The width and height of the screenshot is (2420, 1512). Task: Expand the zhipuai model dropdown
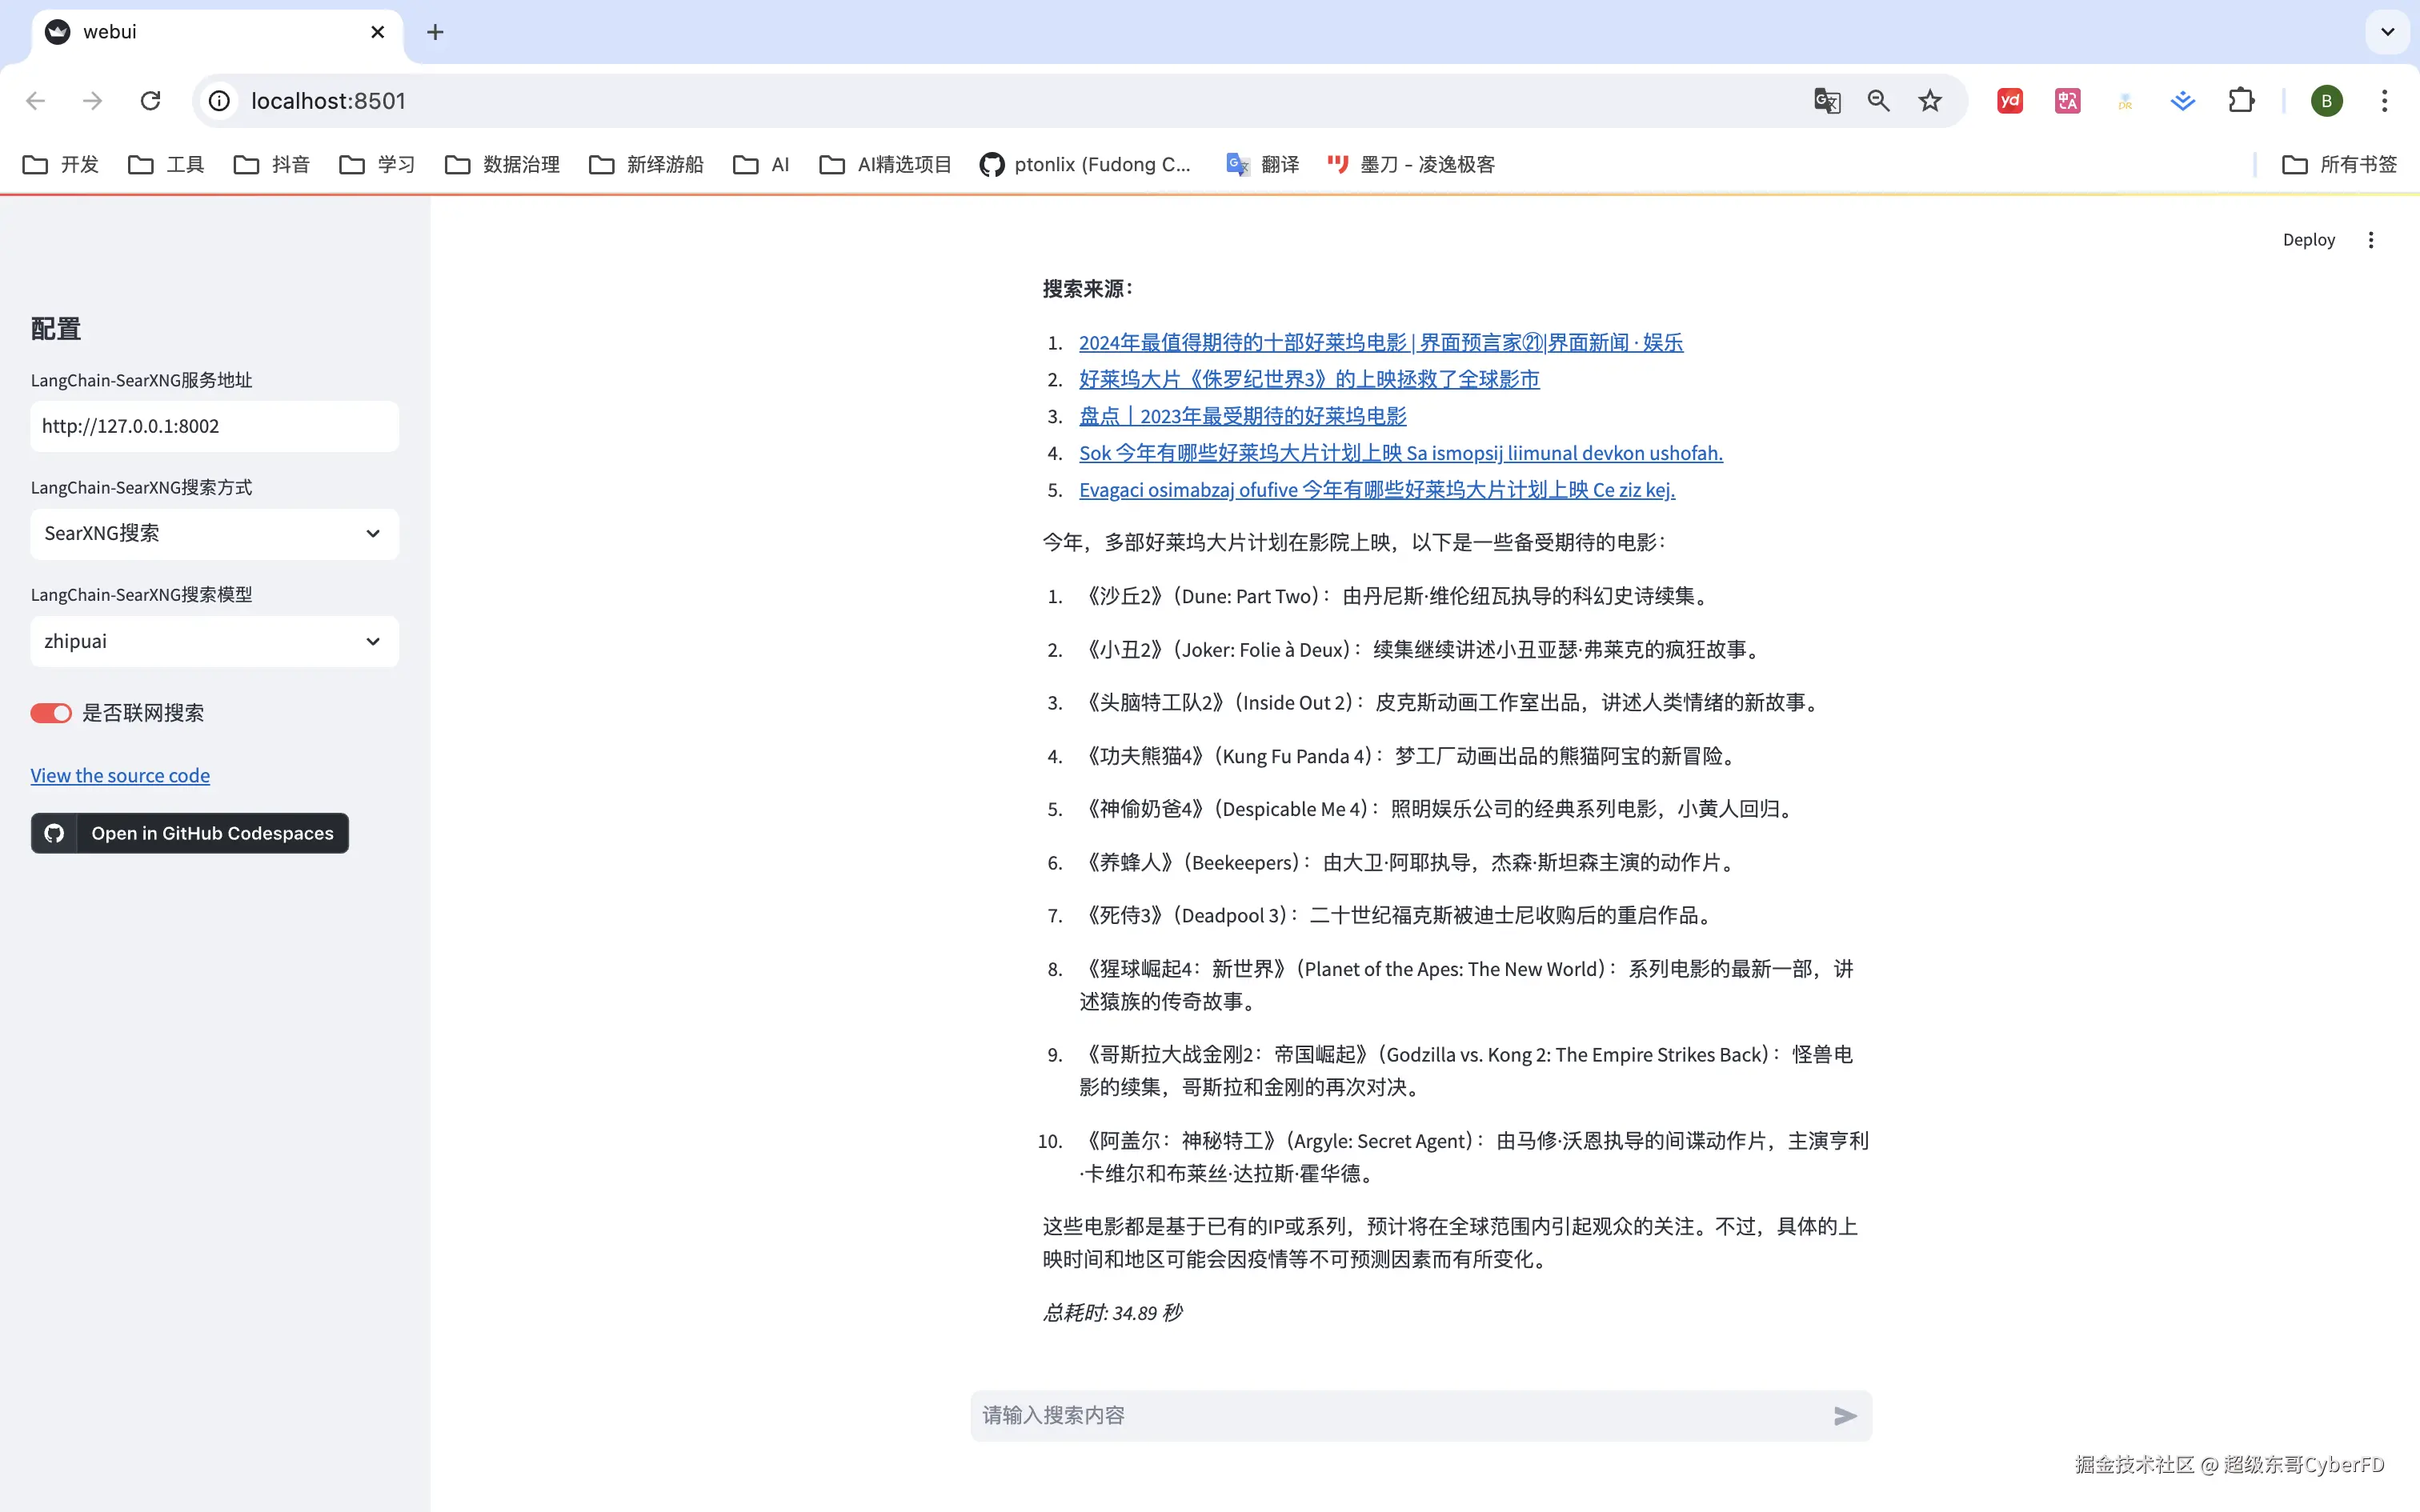(x=214, y=641)
